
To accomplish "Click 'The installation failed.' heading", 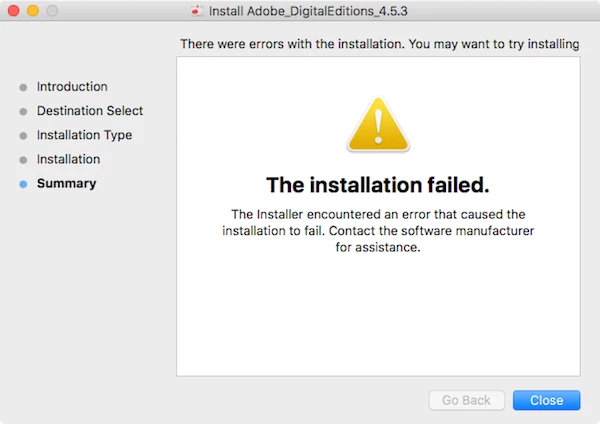I will click(x=378, y=185).
